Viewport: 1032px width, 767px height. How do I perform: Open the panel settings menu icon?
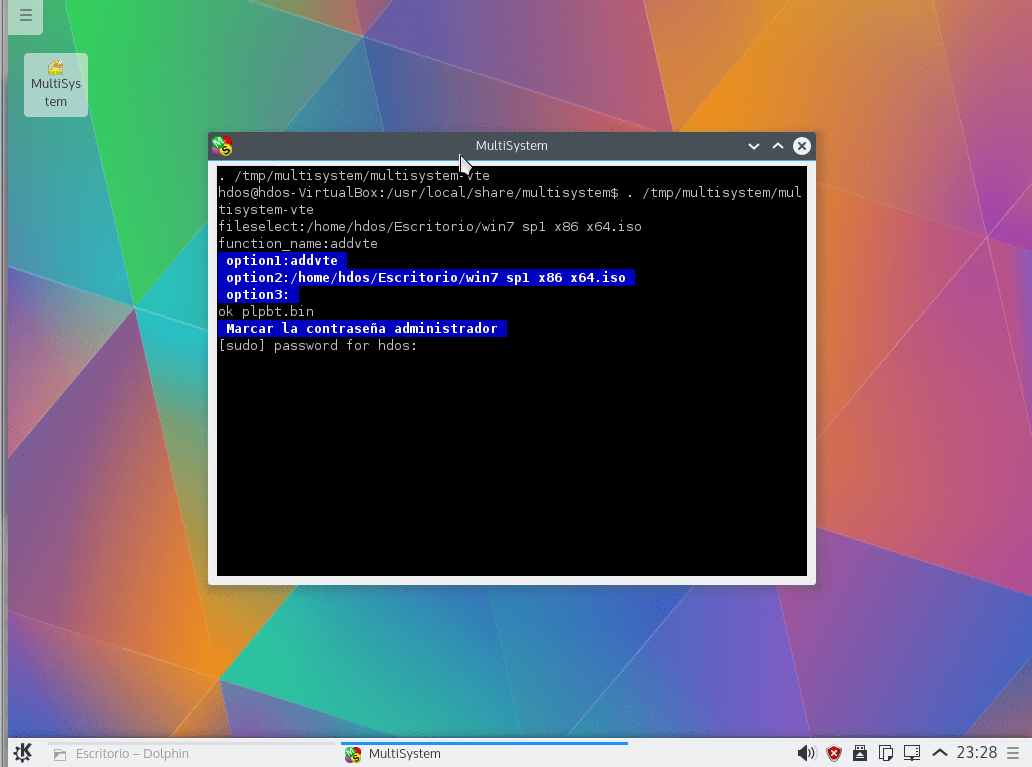[x=1013, y=753]
